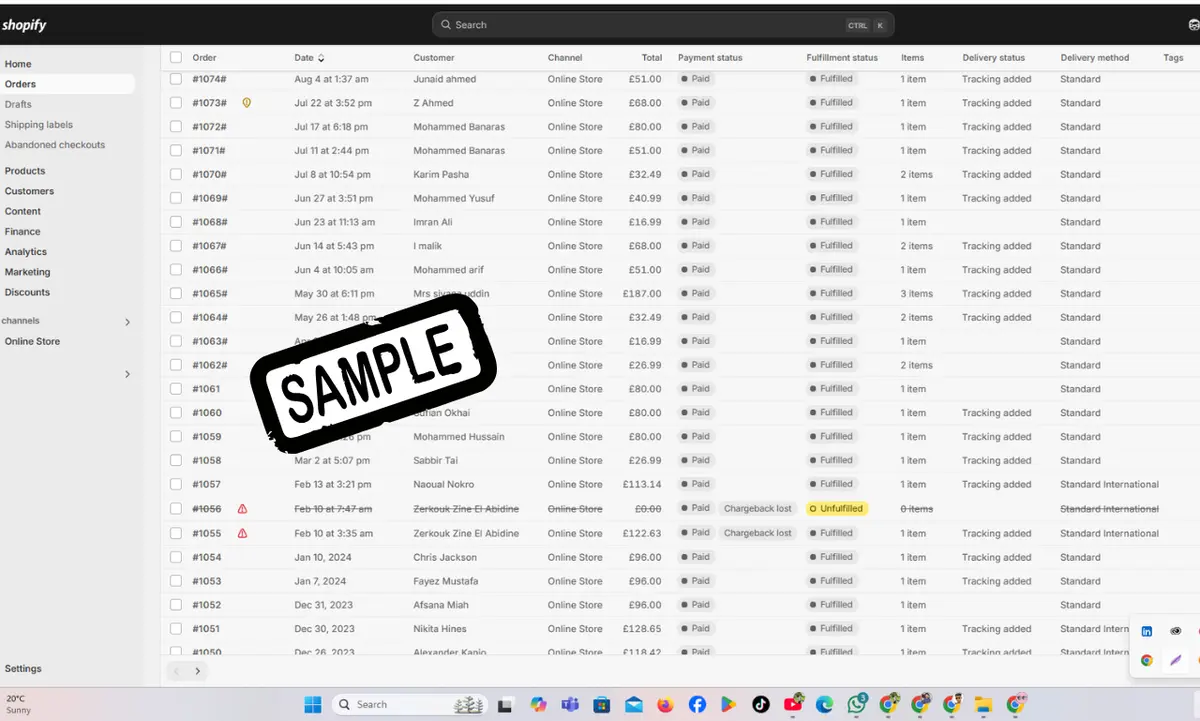This screenshot has width=1200, height=721.
Task: Open Google Play from the taskbar
Action: click(x=729, y=704)
